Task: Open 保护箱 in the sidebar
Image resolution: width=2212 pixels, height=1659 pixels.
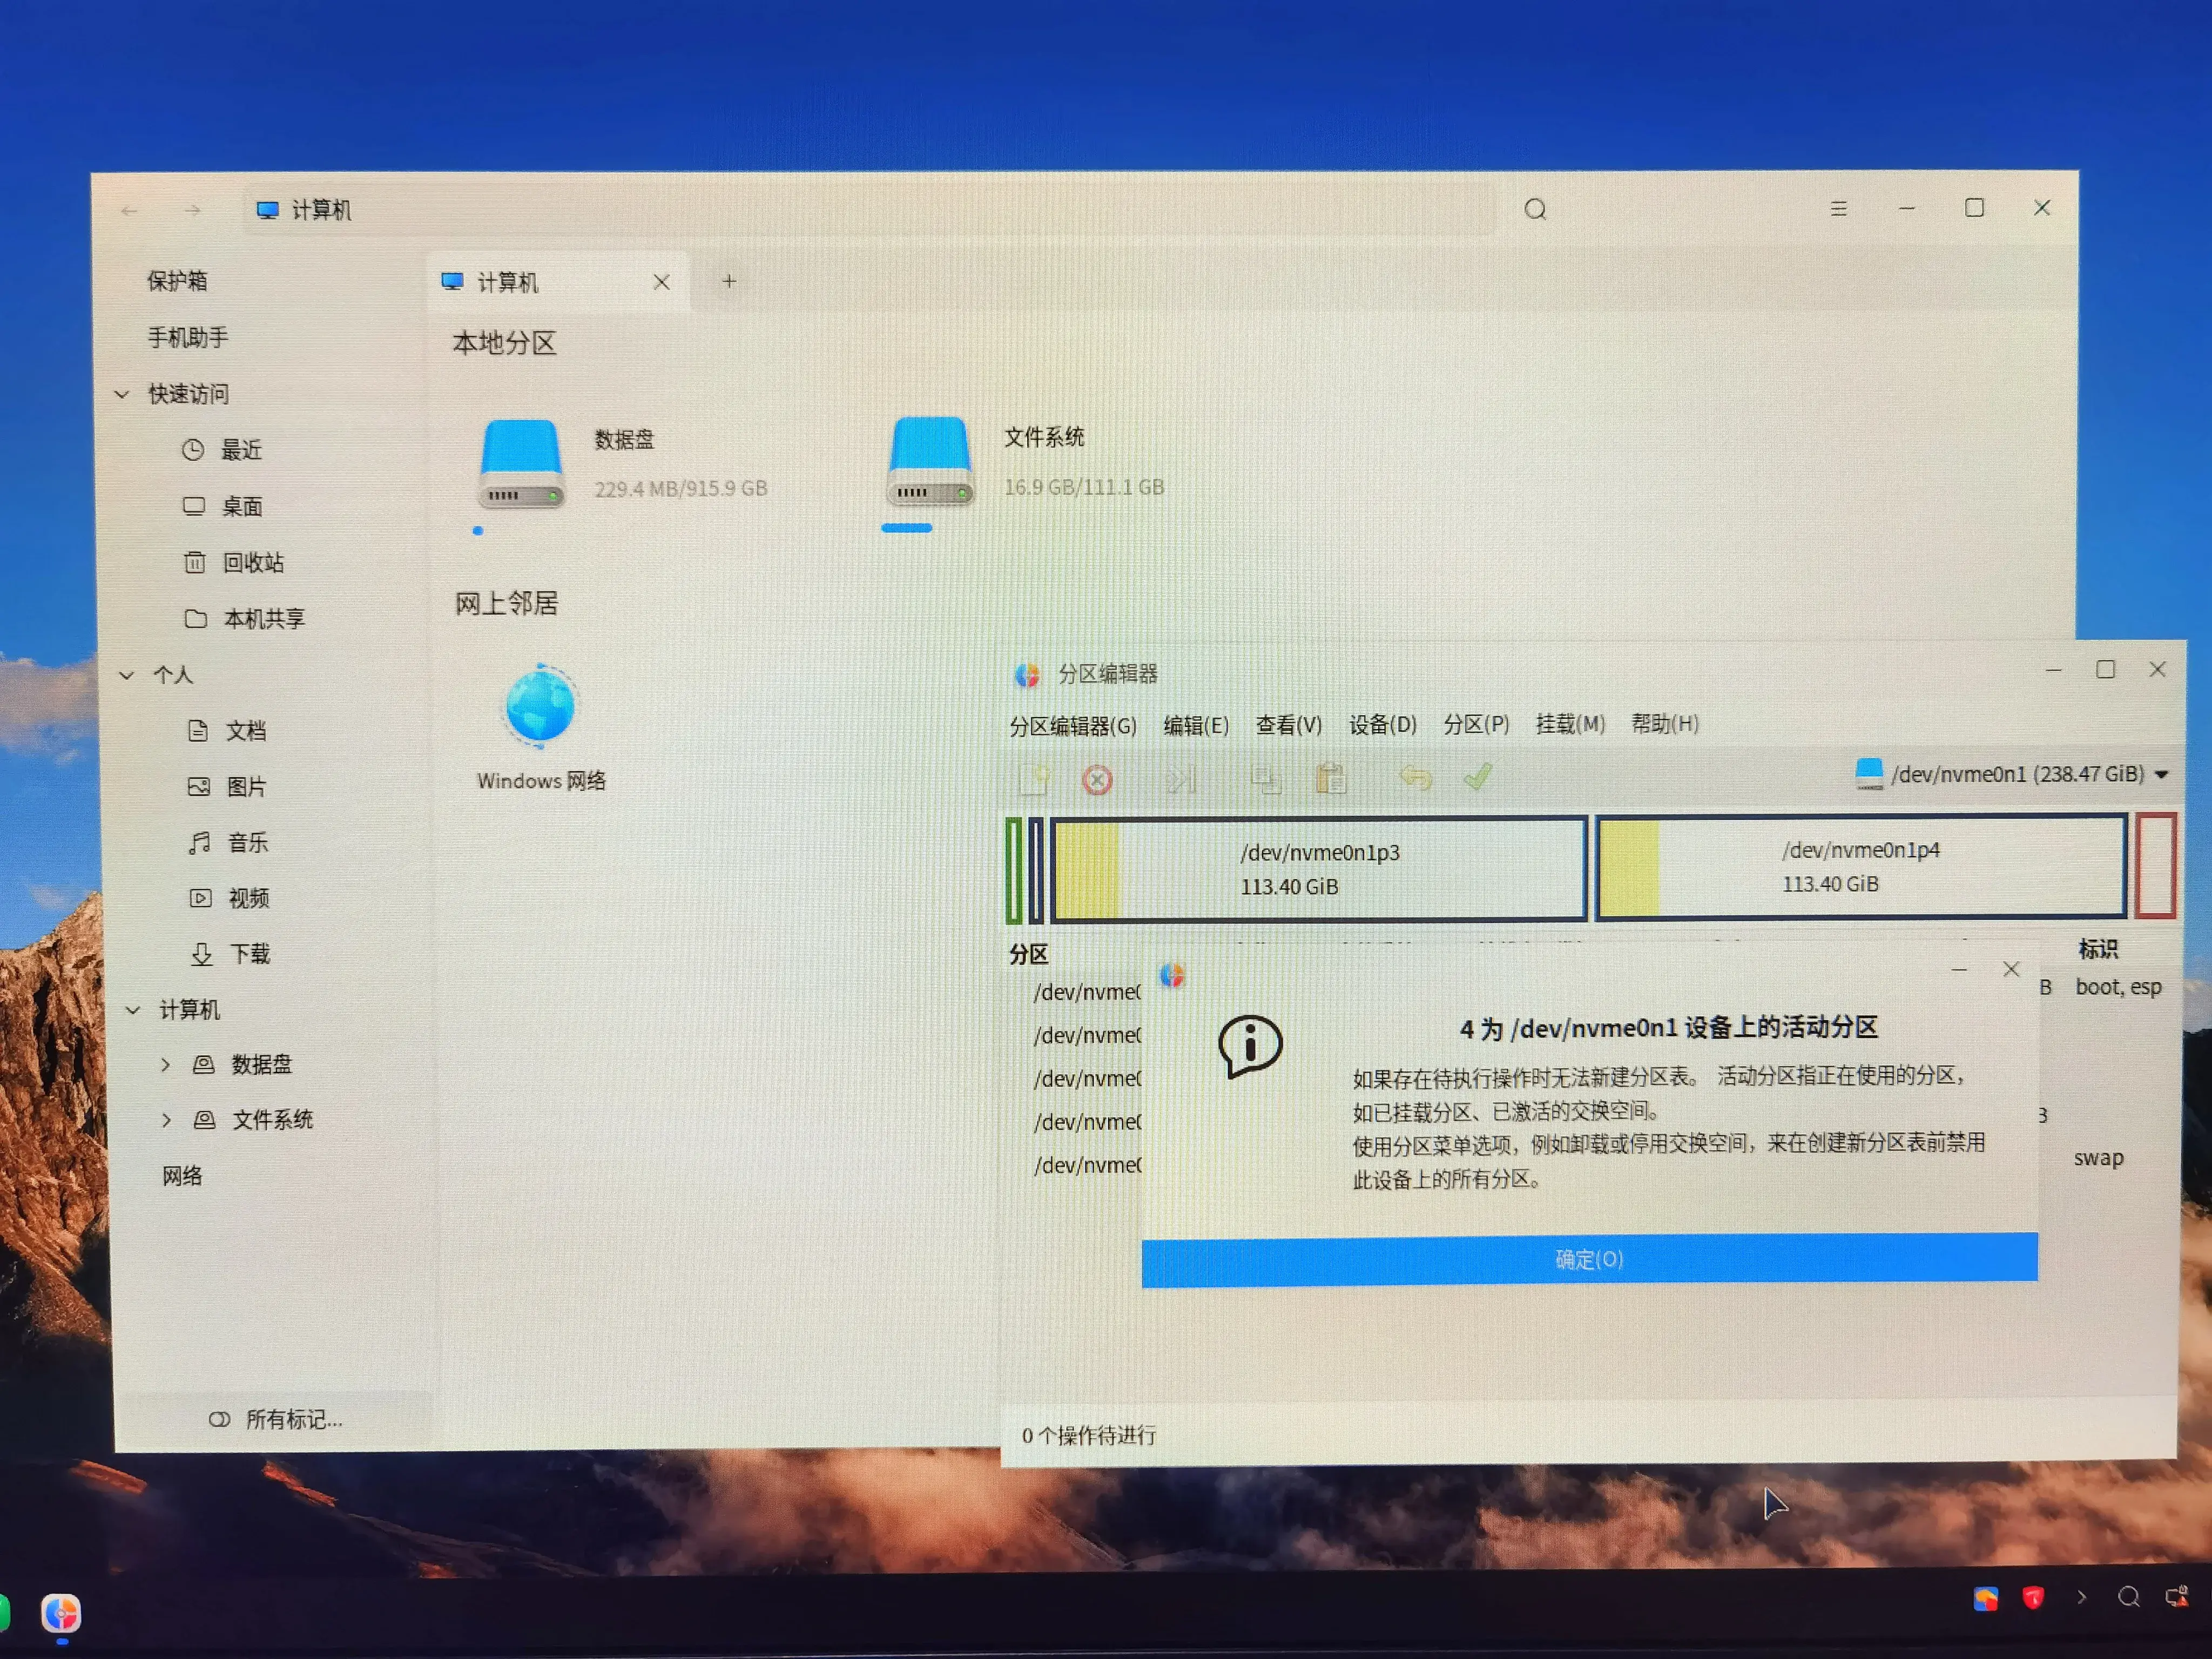Action: (177, 282)
